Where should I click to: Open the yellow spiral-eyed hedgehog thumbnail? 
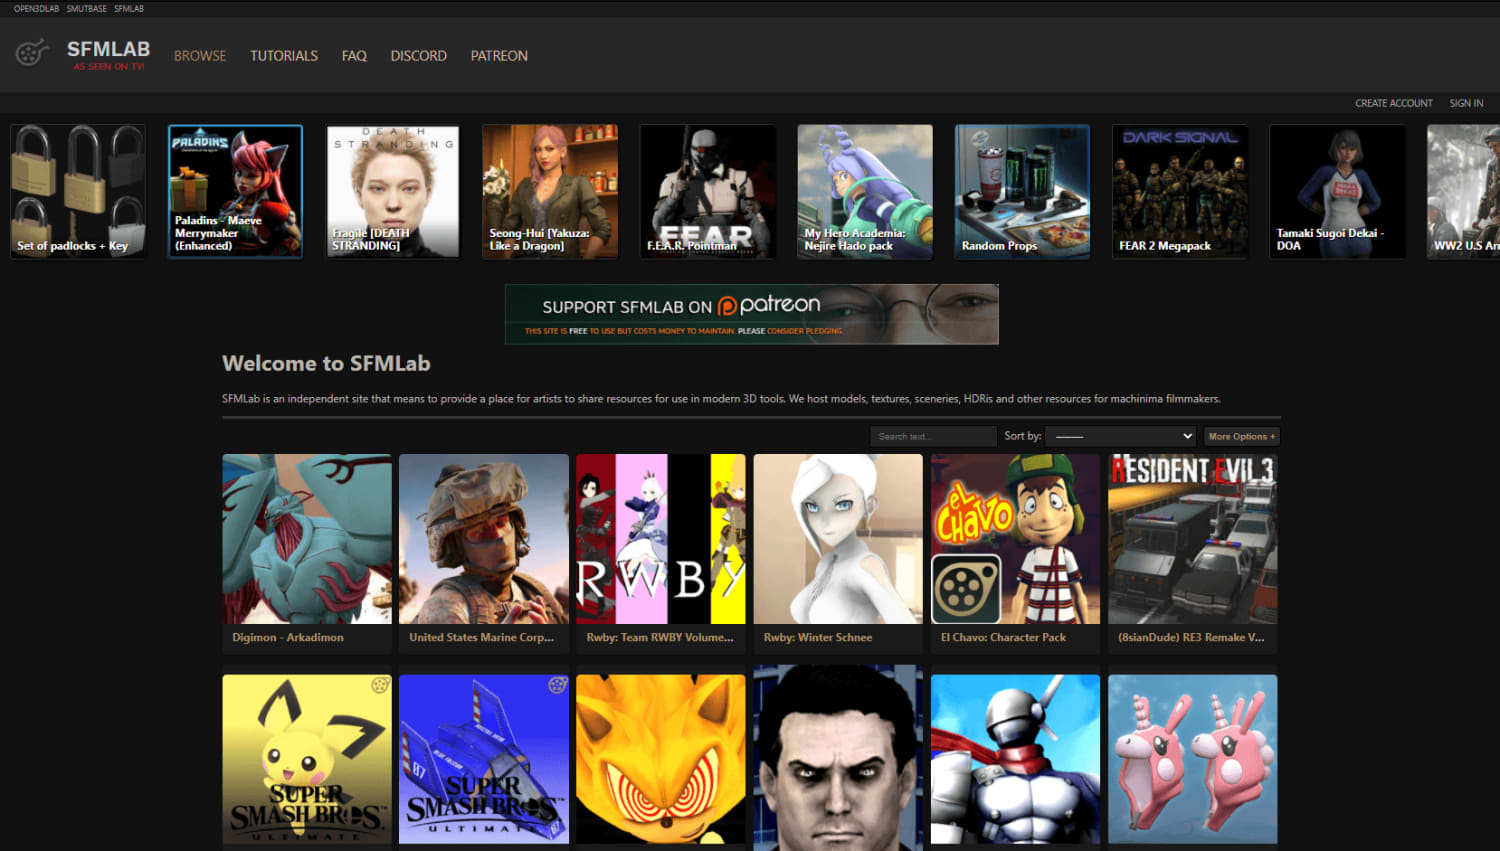[661, 759]
